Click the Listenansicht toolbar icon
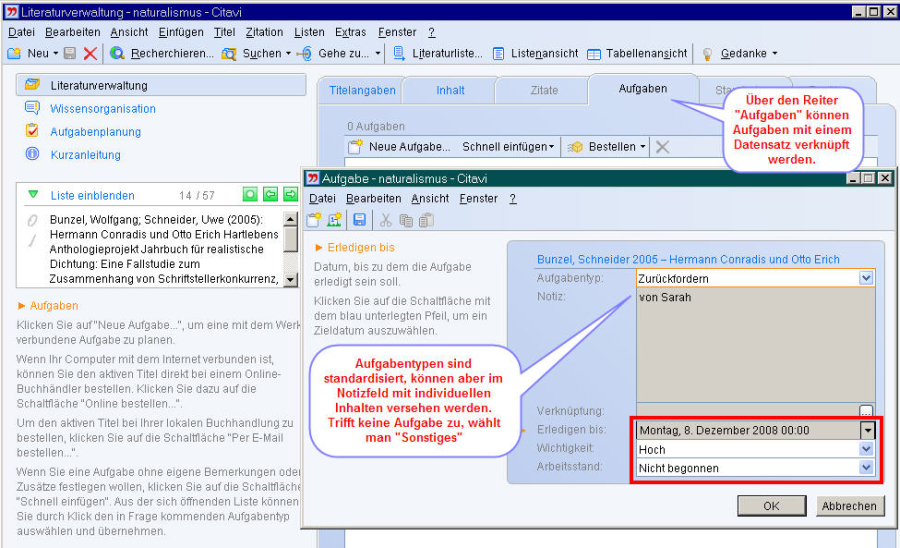The height and width of the screenshot is (548, 900). coord(499,53)
